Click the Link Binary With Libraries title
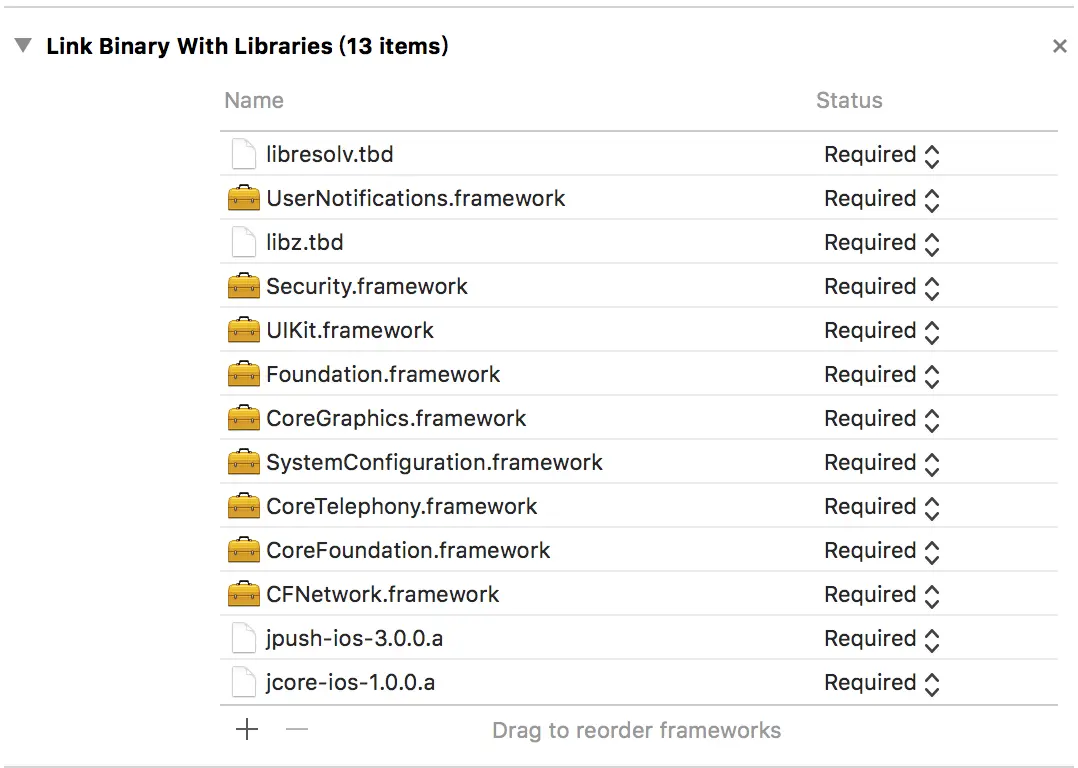Viewport: 1078px width, 768px height. tap(247, 46)
